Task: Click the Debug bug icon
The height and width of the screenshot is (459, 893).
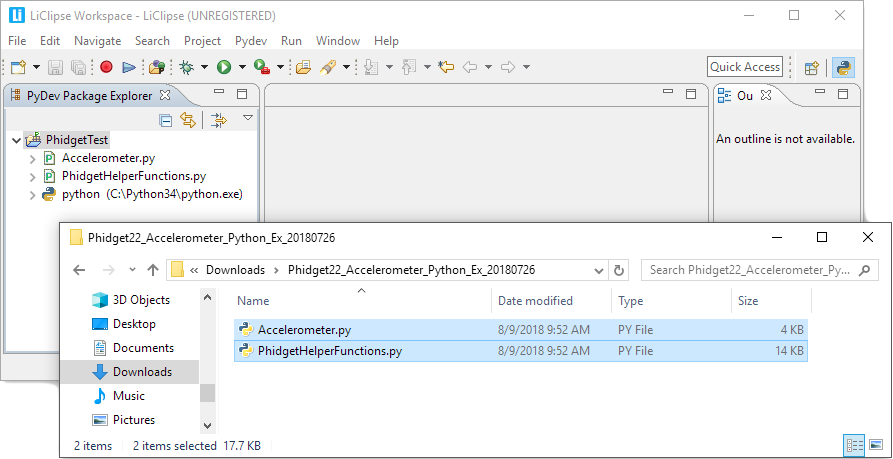Action: 186,67
